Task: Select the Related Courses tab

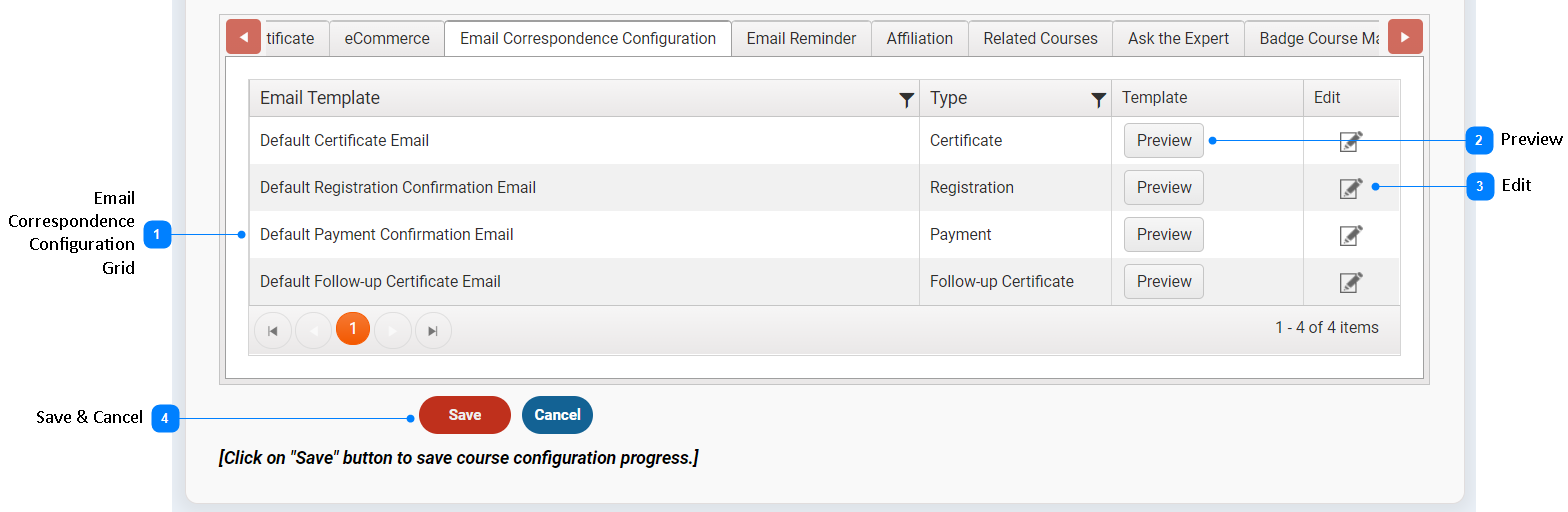Action: click(x=1040, y=38)
